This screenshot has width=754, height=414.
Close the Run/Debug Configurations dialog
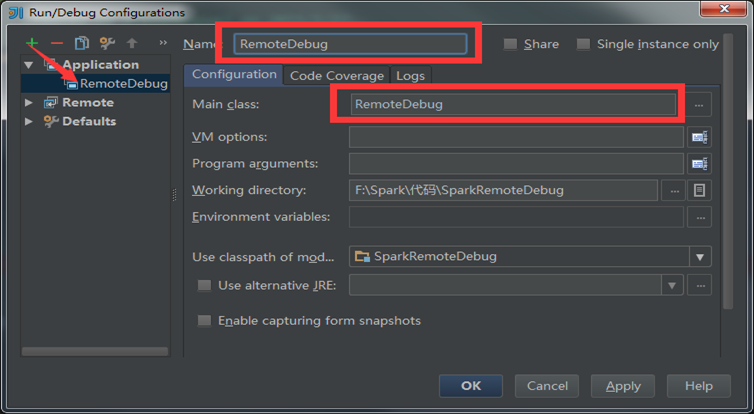[x=724, y=9]
